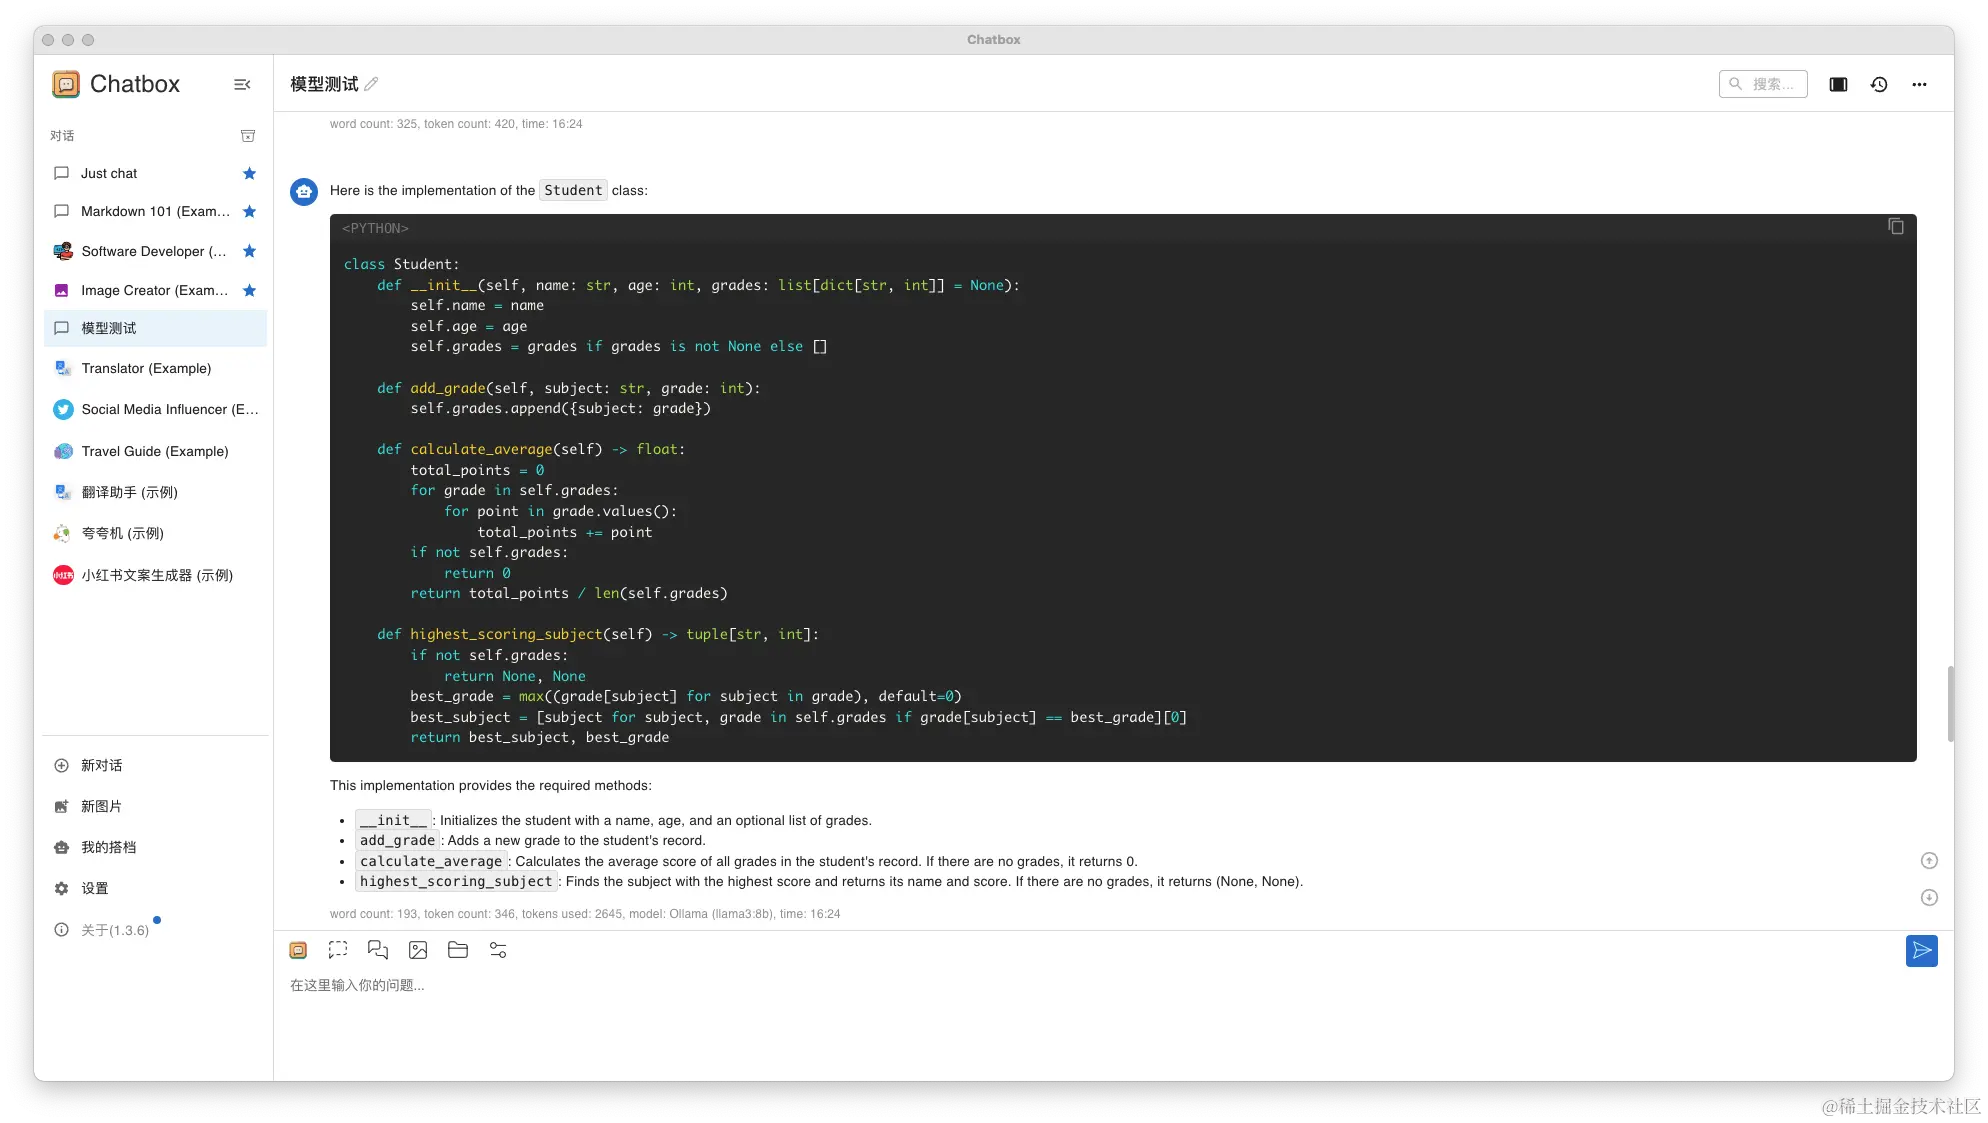This screenshot has width=1988, height=1123.
Task: Copy the Python code block
Action: pos(1895,227)
